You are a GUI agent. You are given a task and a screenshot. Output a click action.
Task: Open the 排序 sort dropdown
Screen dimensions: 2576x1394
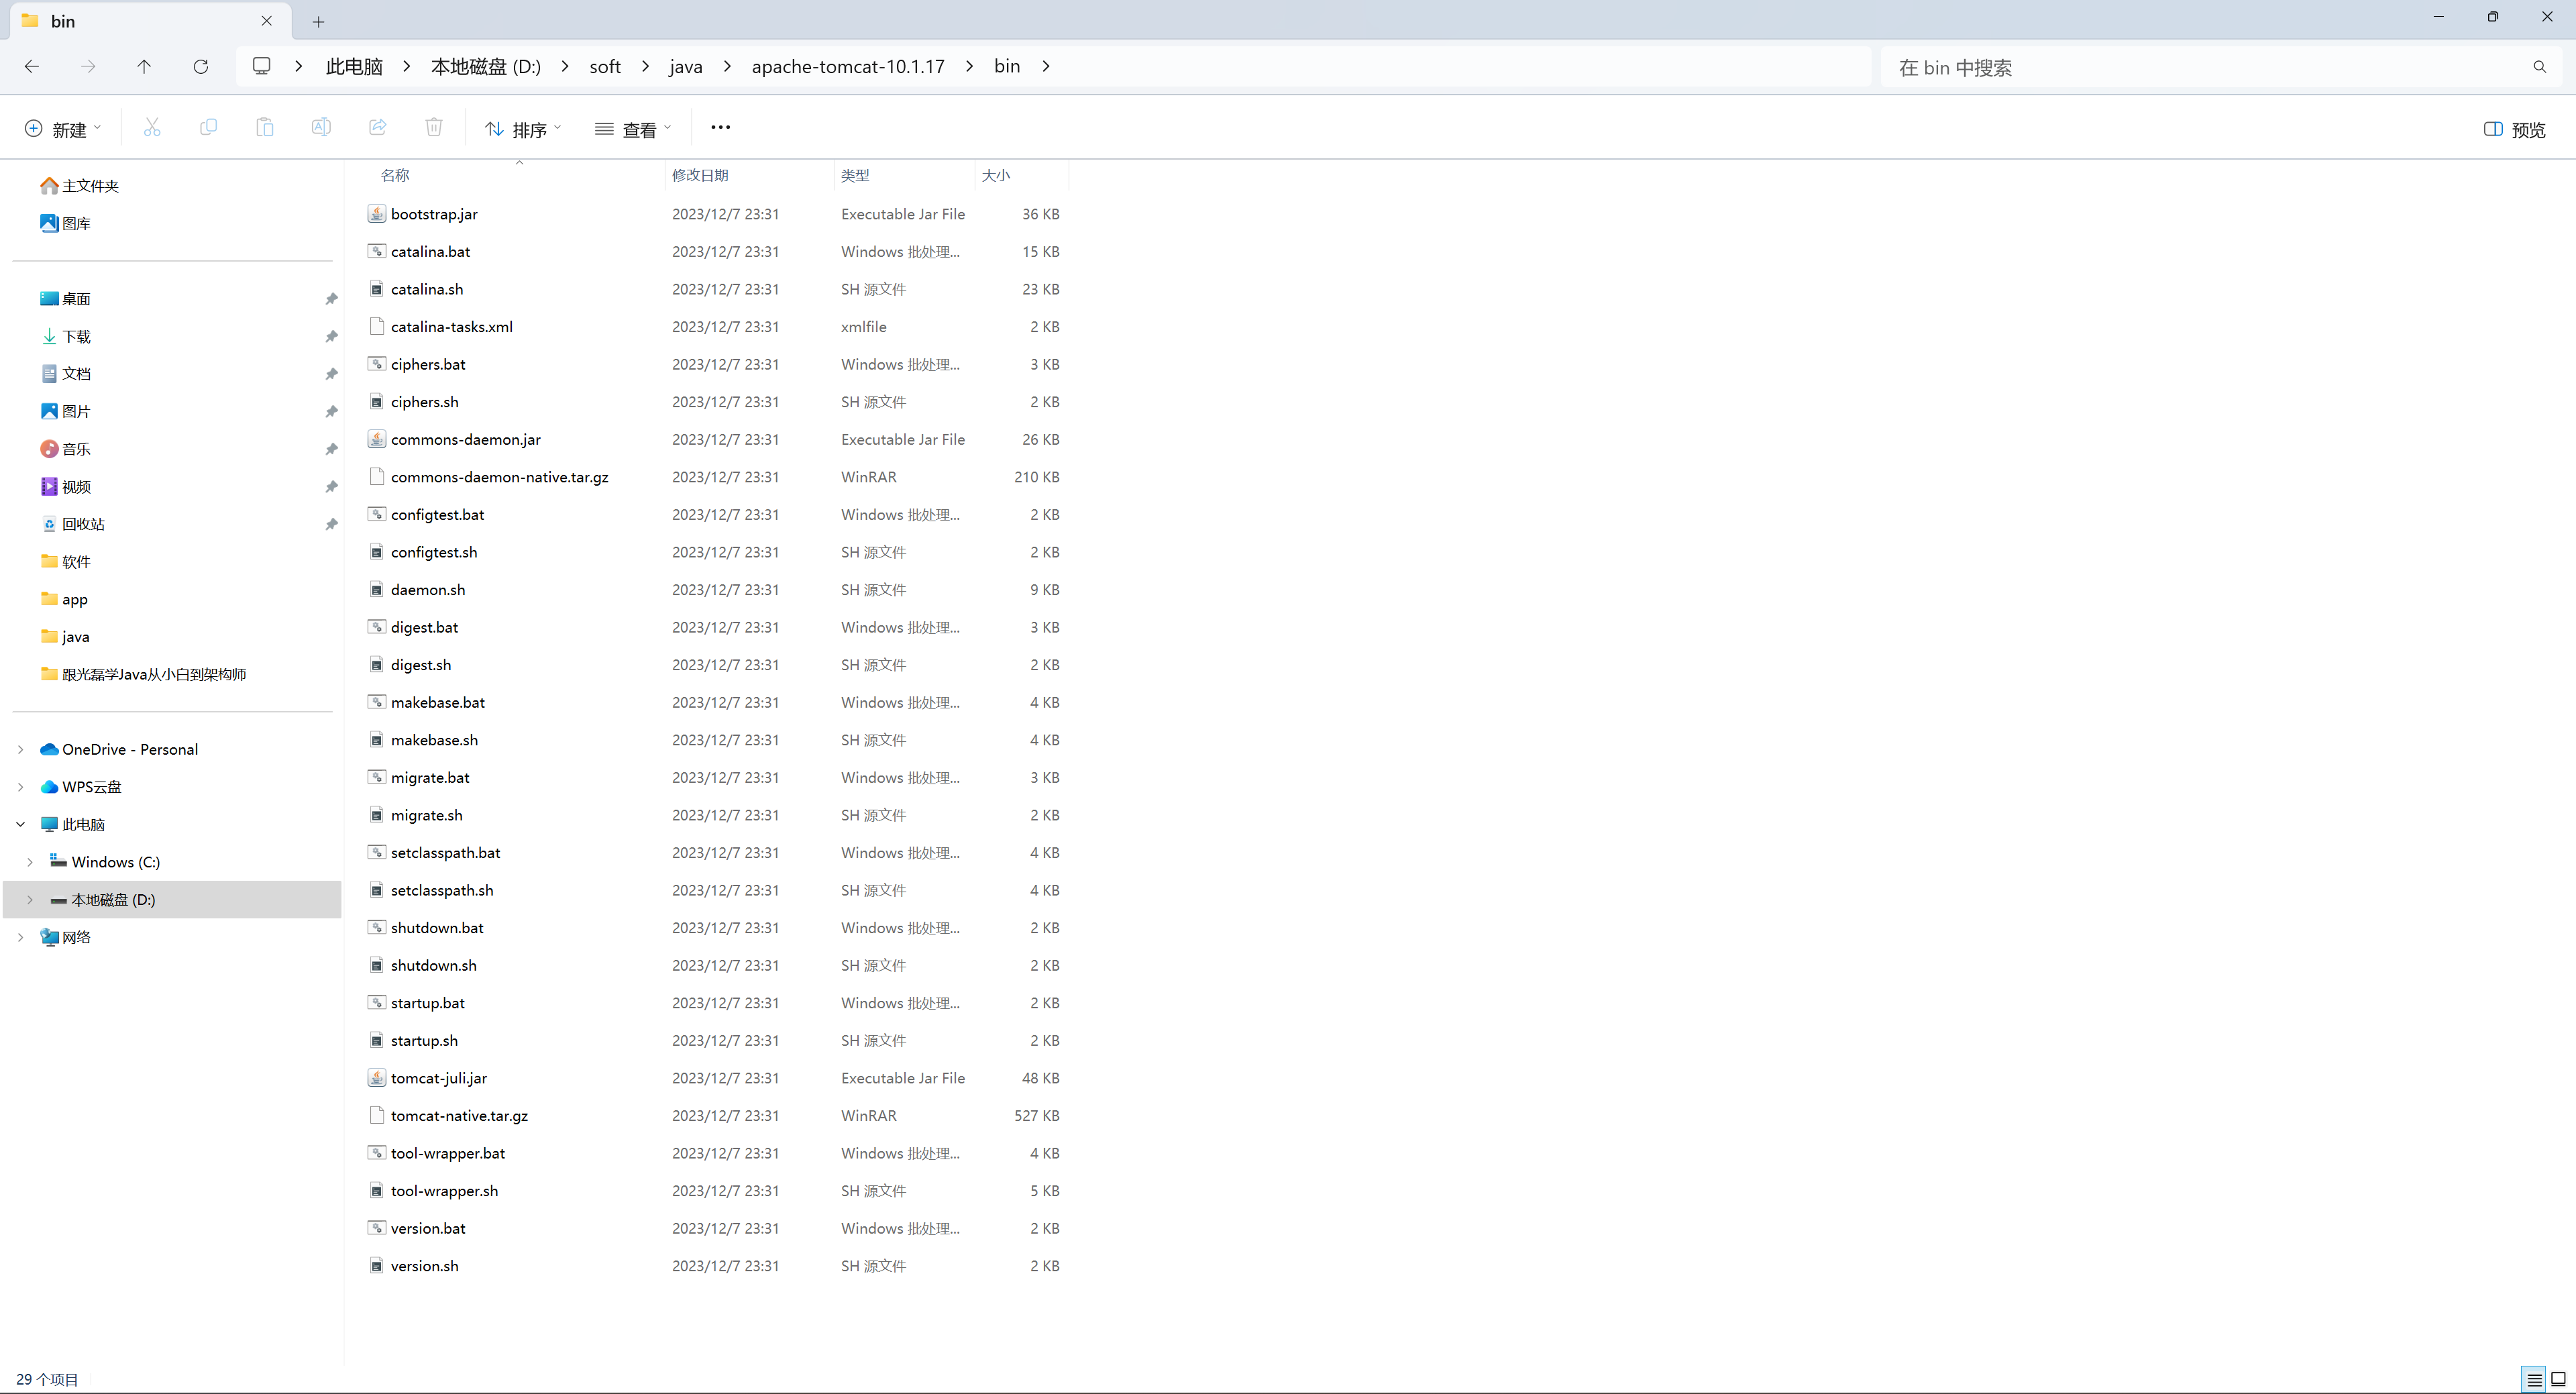coord(522,129)
